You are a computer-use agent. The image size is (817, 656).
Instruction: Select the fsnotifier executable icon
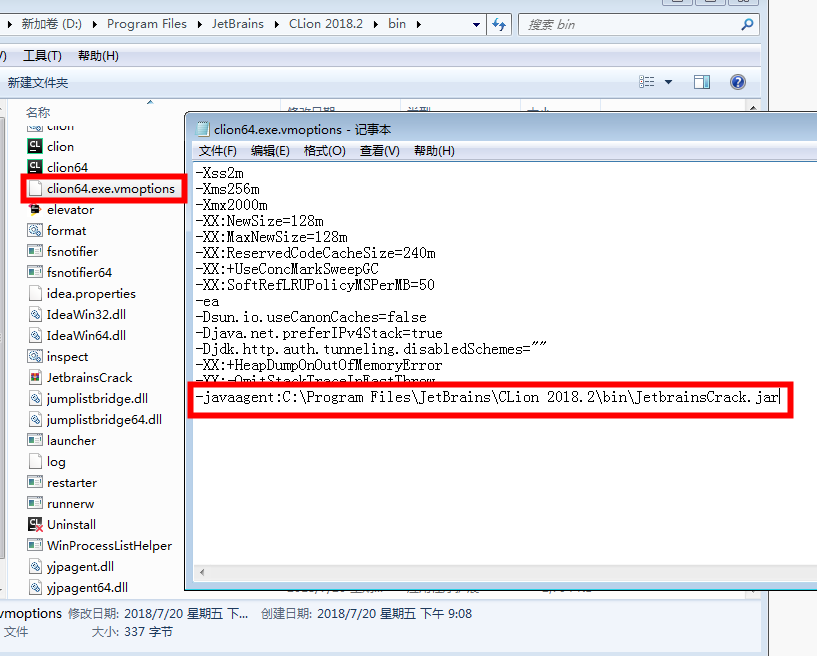click(x=35, y=251)
